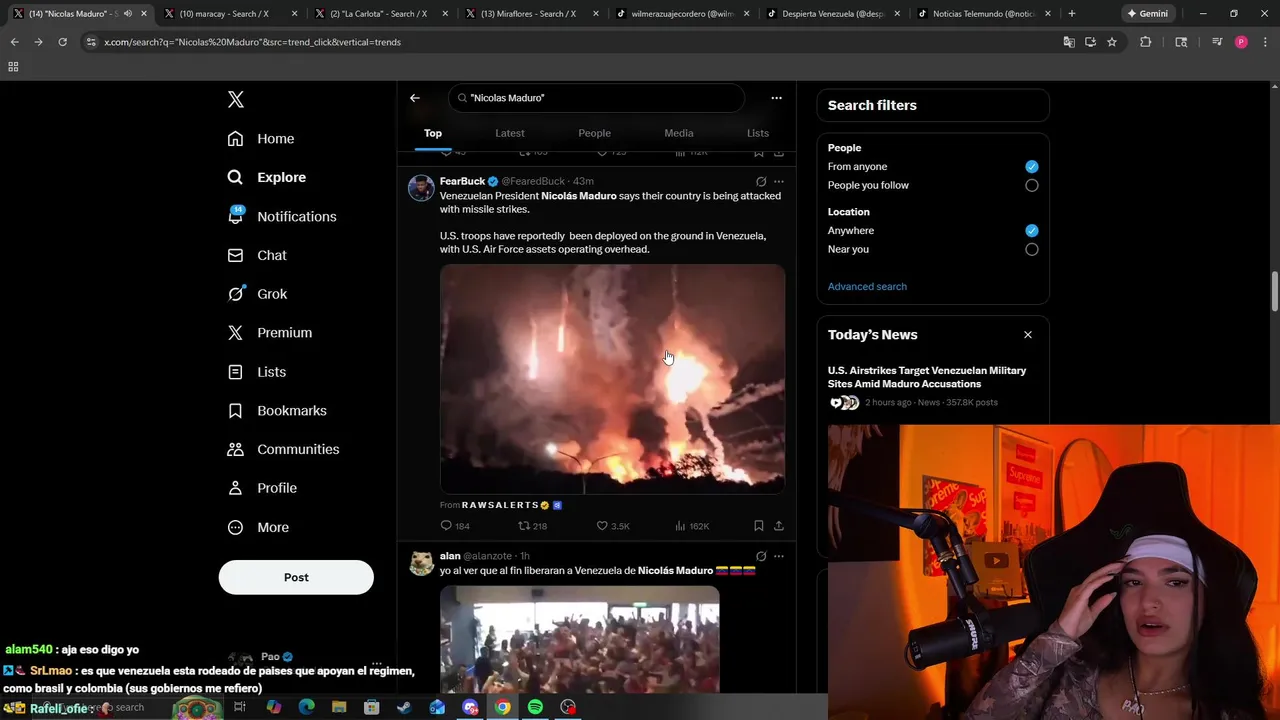1280x720 pixels.
Task: Switch to the Media tab
Action: click(679, 133)
